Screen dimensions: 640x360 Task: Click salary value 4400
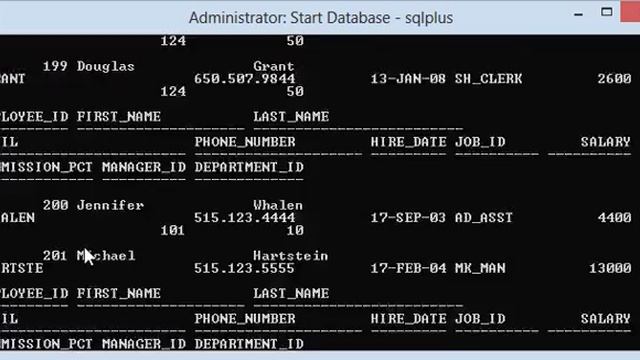click(614, 218)
